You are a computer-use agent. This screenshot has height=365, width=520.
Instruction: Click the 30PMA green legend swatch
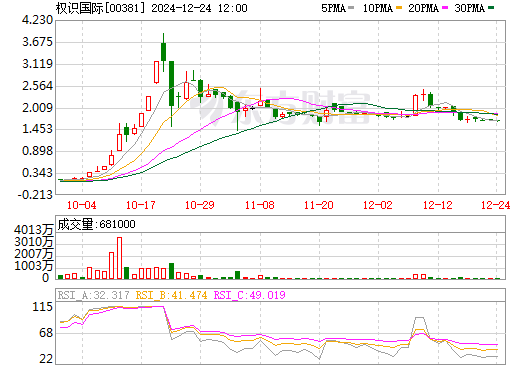tap(491, 8)
